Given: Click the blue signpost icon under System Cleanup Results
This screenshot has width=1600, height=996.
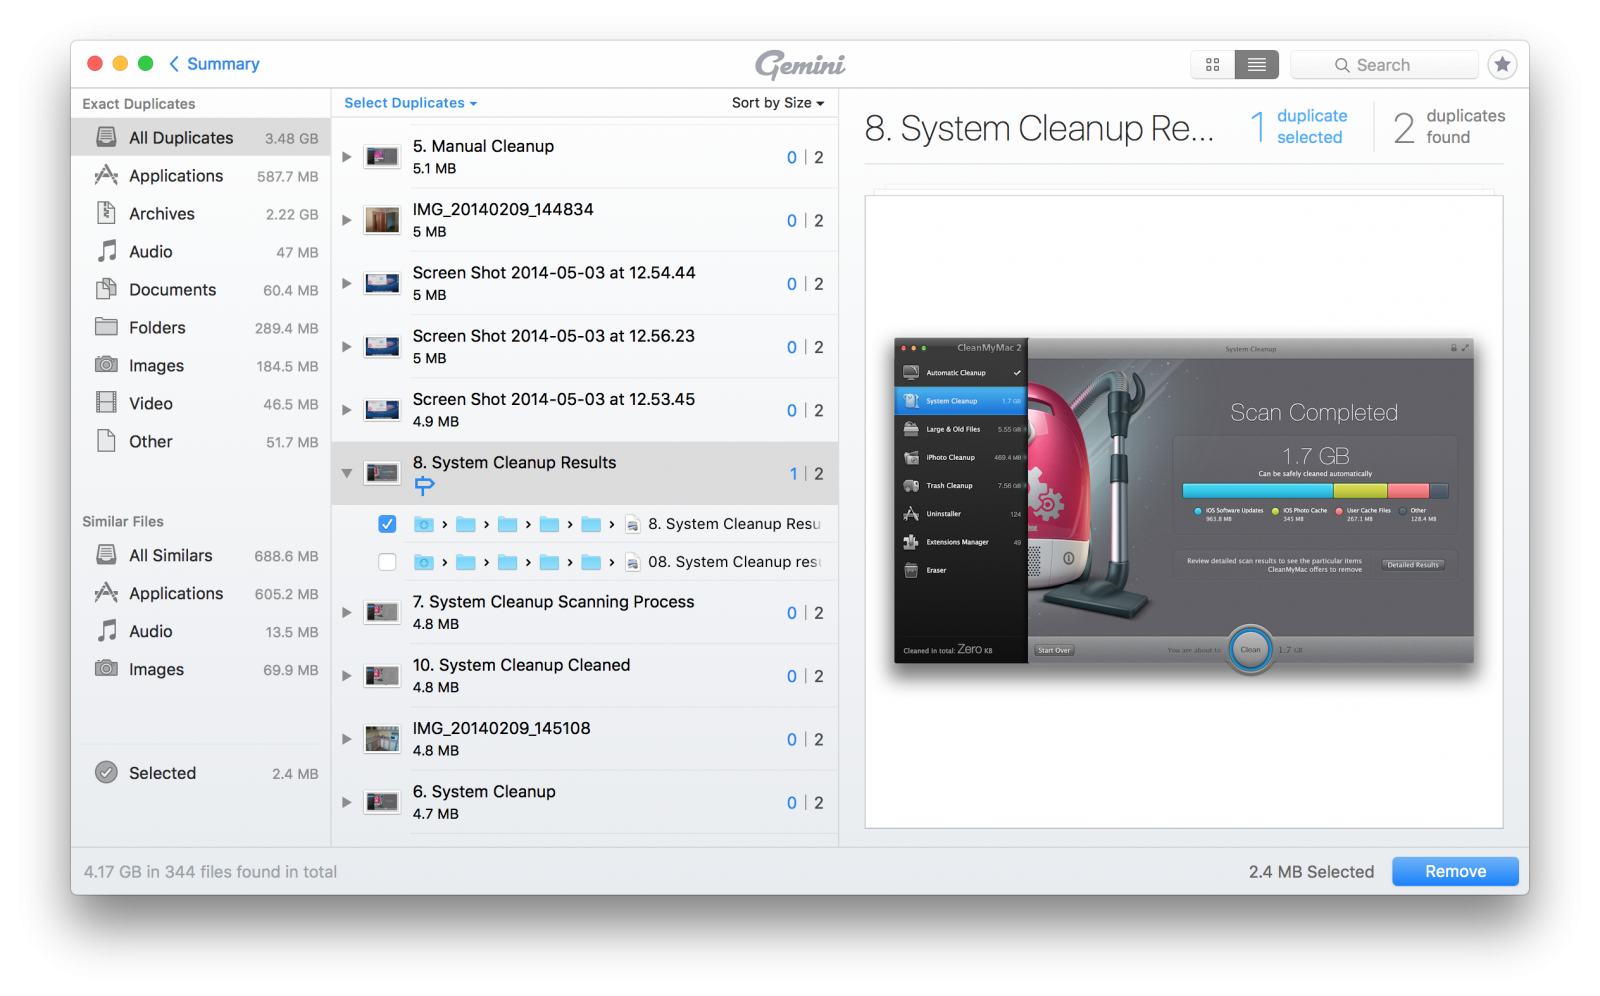Looking at the screenshot, I should (424, 486).
